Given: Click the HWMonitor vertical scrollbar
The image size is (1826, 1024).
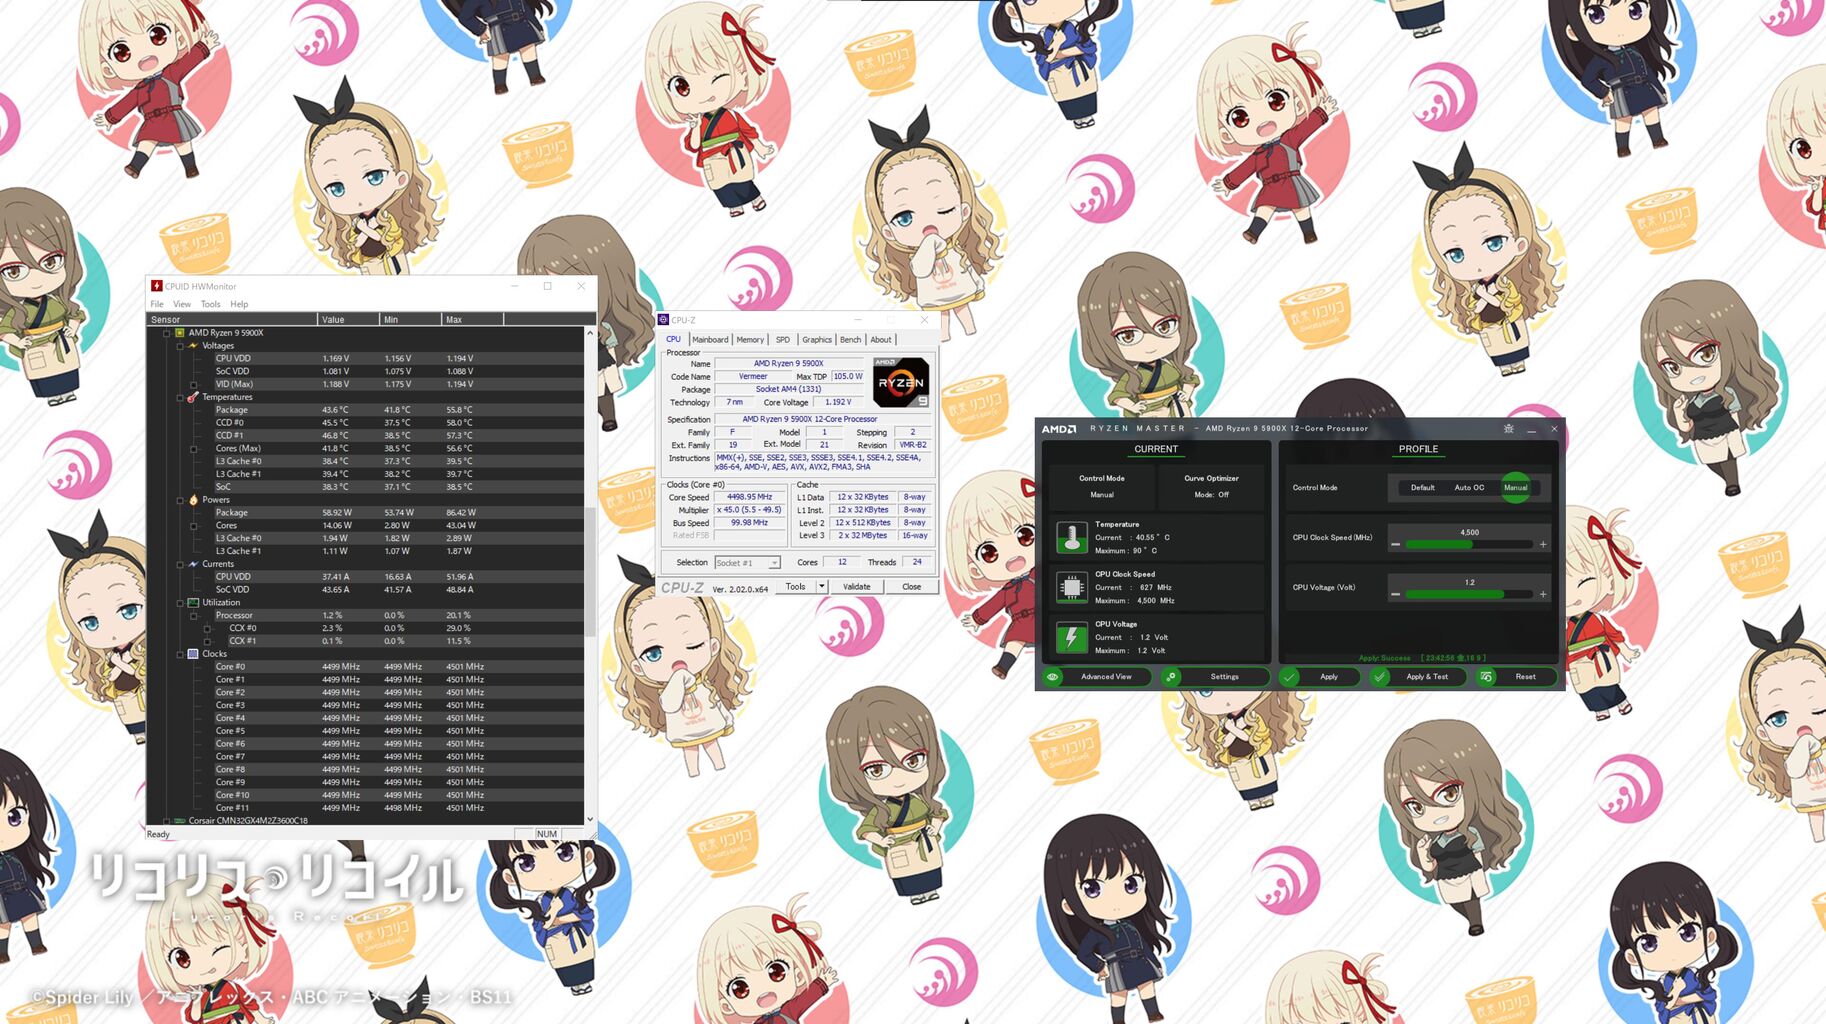Looking at the screenshot, I should (x=590, y=571).
